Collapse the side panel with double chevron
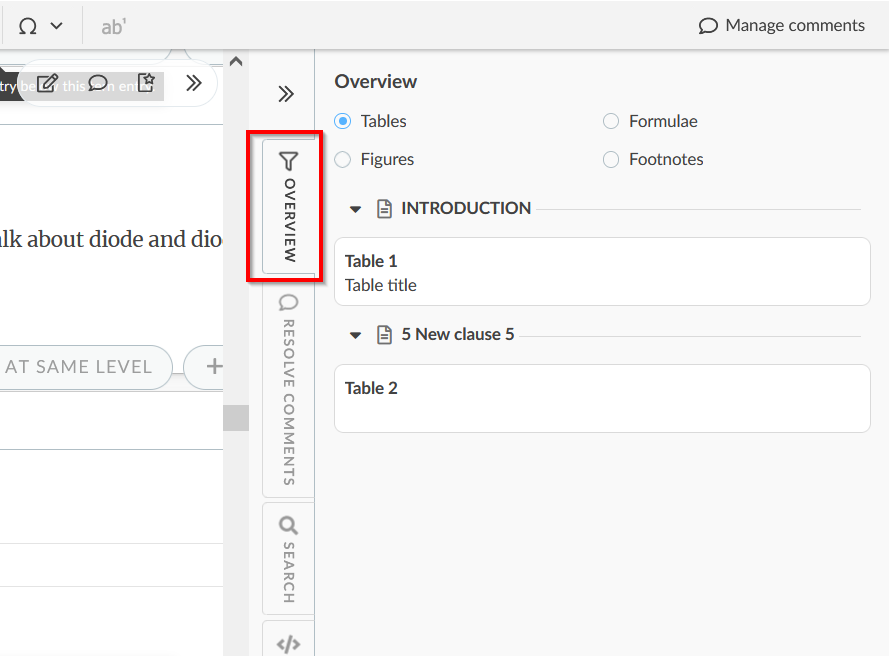This screenshot has width=889, height=656. [x=286, y=94]
